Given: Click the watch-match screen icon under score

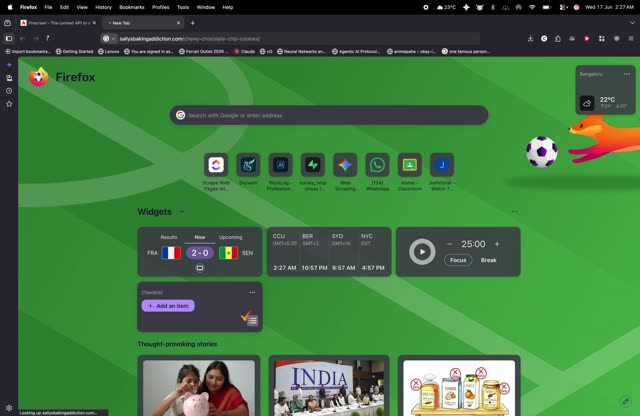Looking at the screenshot, I should tap(200, 268).
